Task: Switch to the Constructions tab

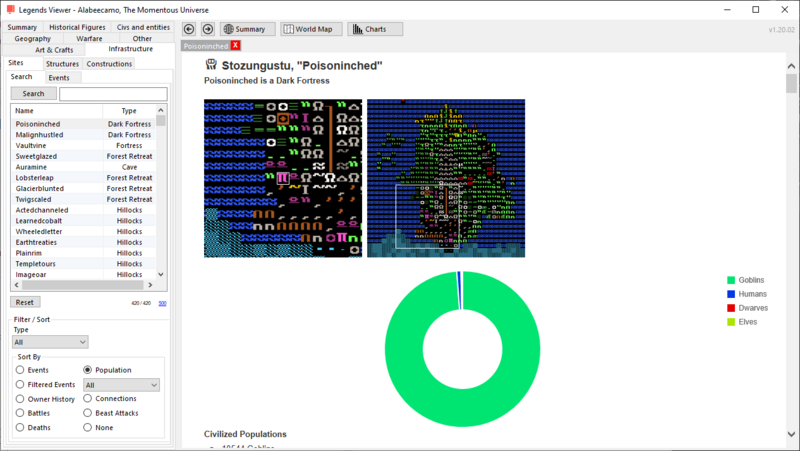Action: pos(109,64)
